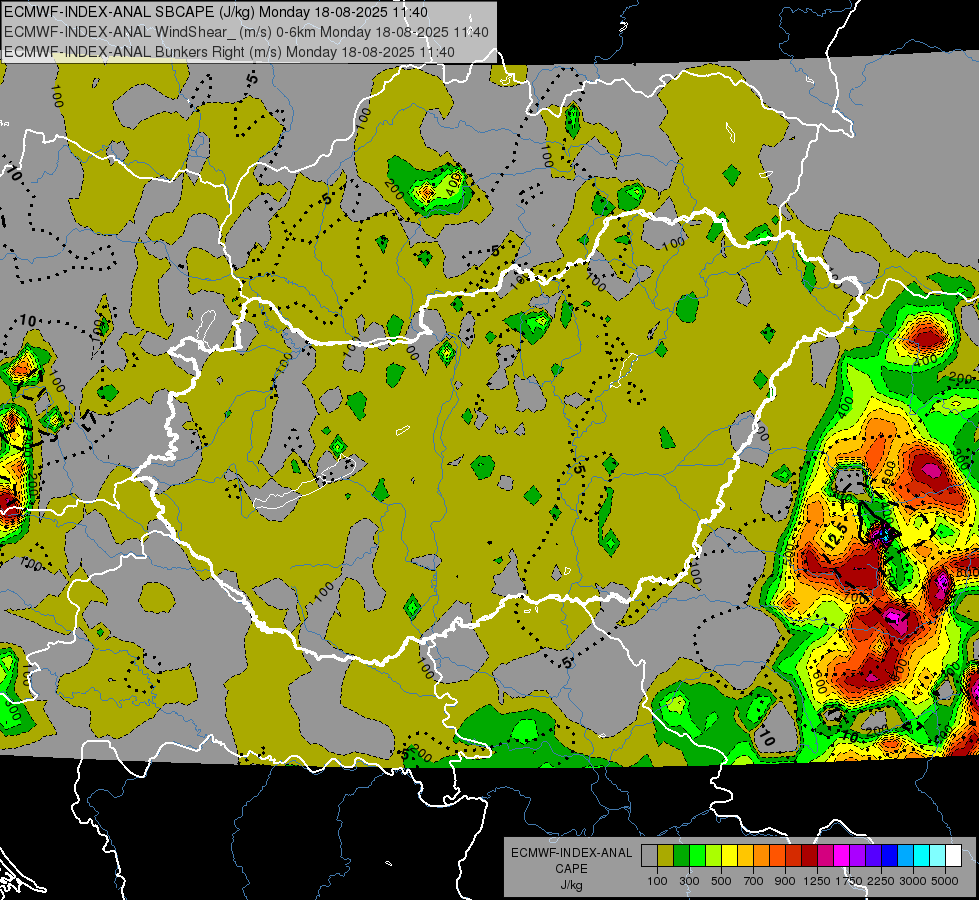979x900 pixels.
Task: Click the Bunkers Right title line
Action: pyautogui.click(x=230, y=52)
